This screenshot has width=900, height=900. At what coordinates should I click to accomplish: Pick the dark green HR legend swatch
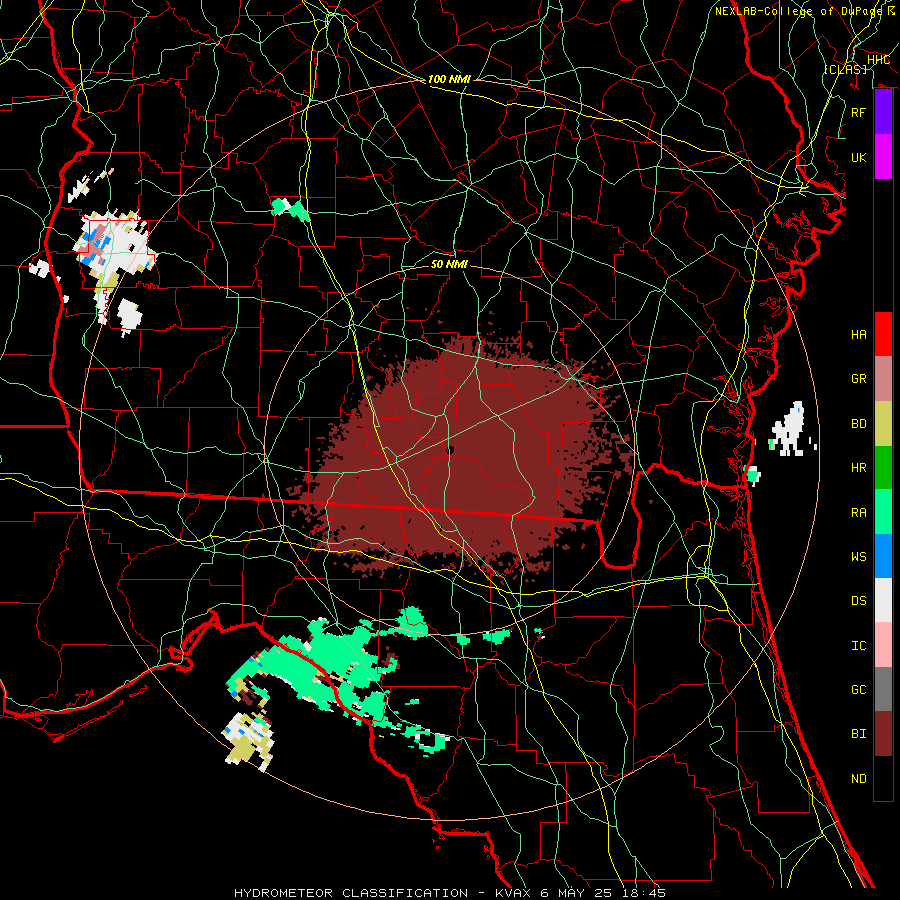883,467
